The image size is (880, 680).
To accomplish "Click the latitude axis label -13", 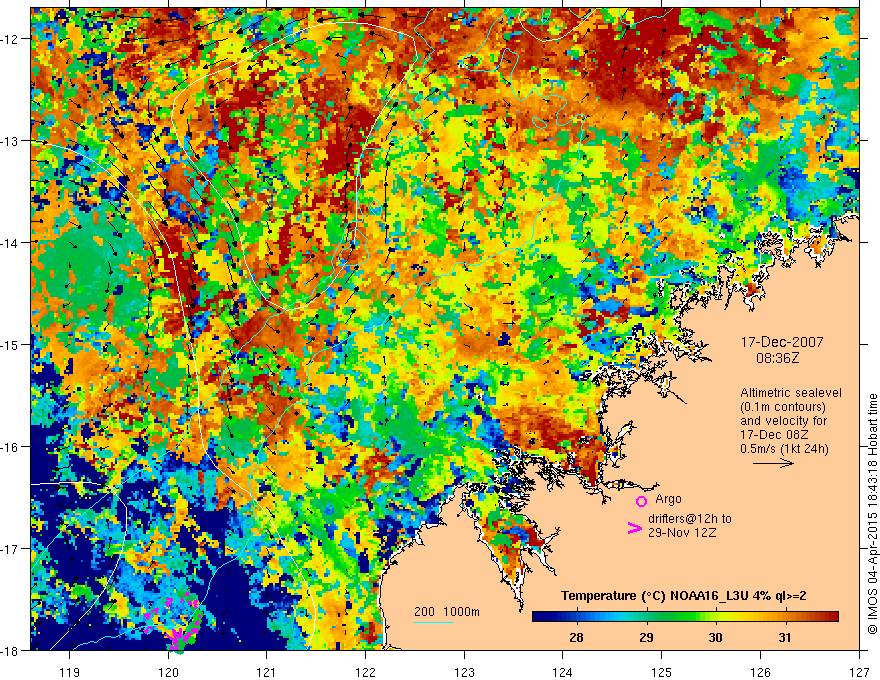I will point(11,141).
